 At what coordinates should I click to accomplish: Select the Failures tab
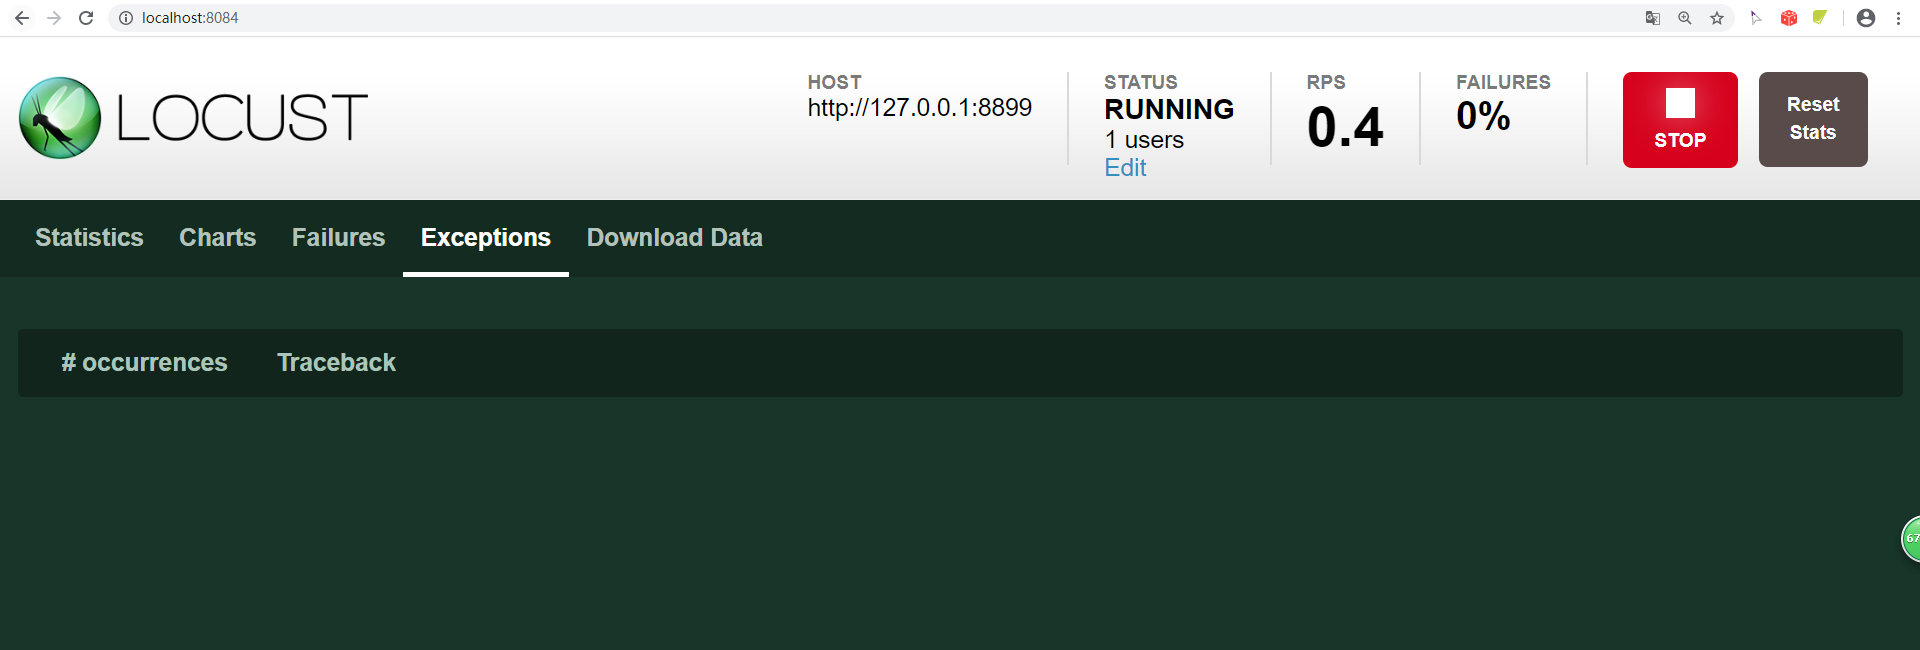[338, 238]
